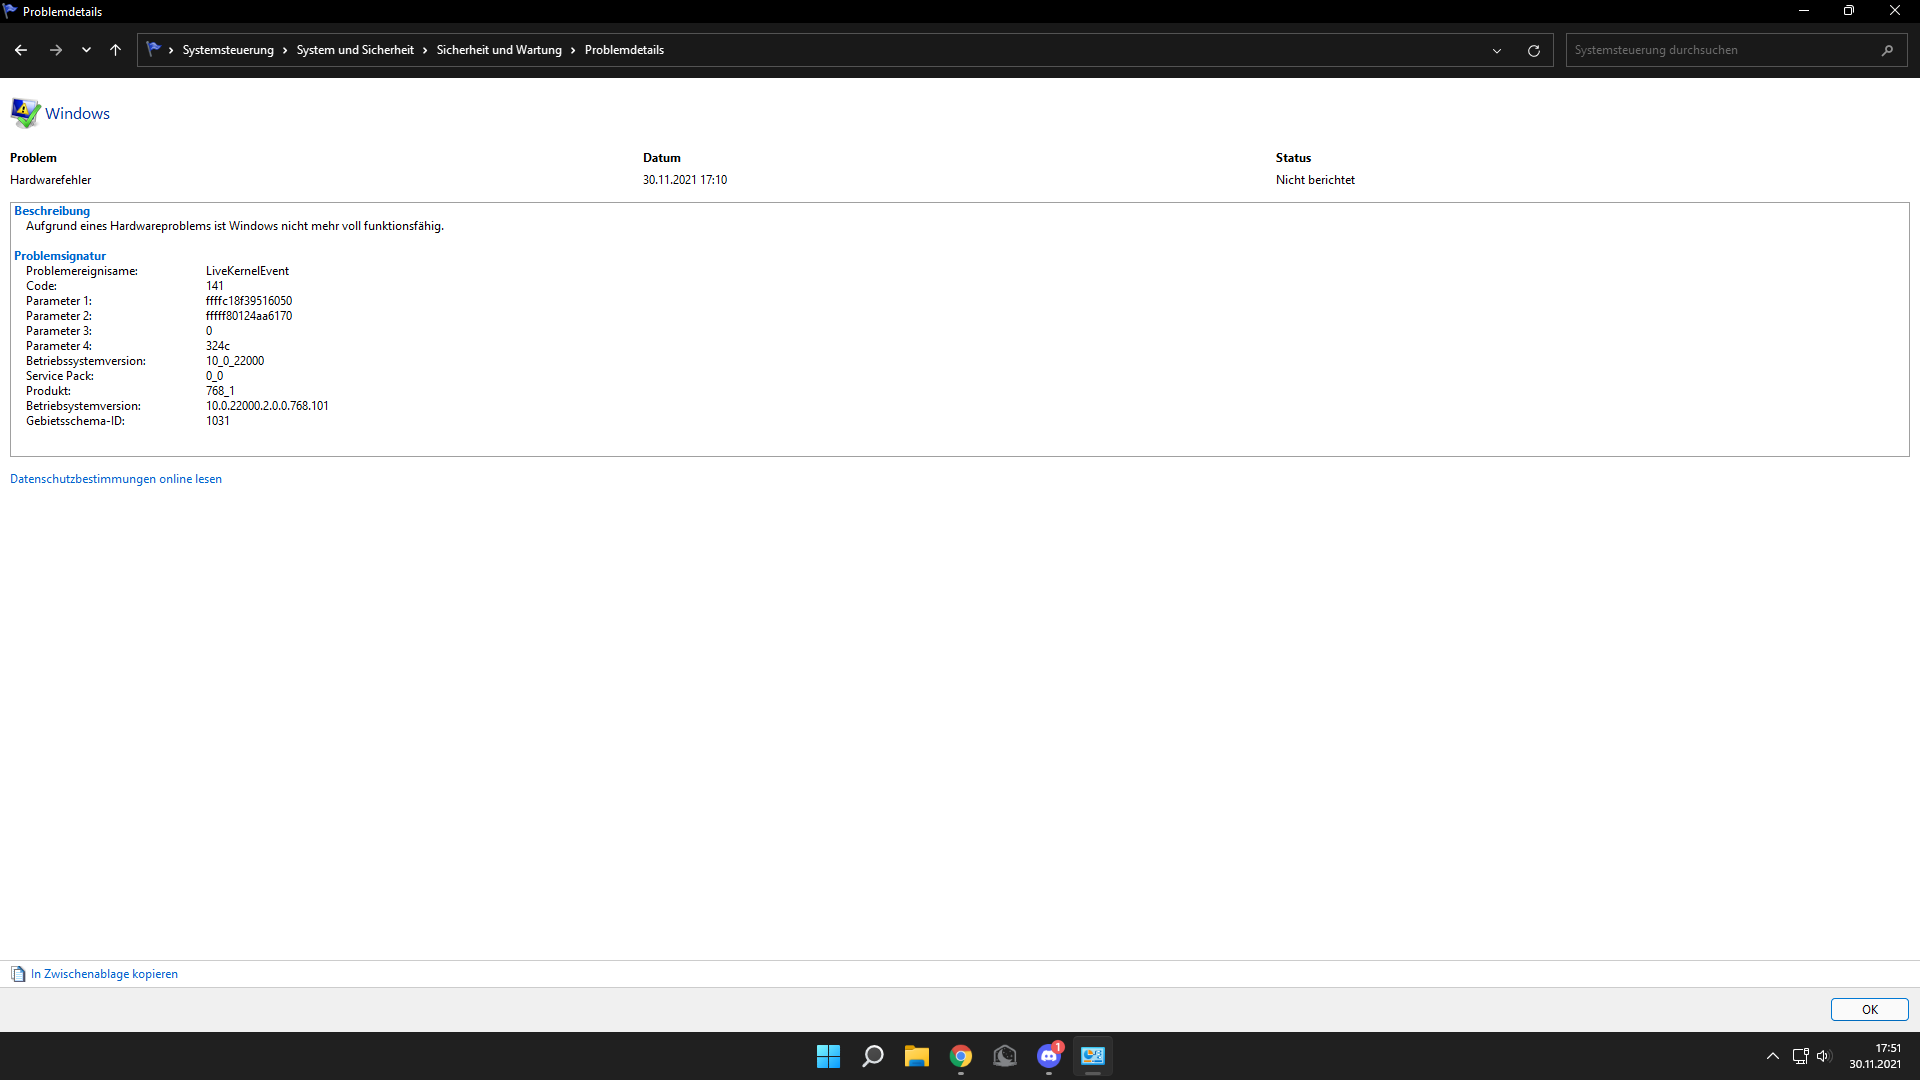Open System und Sicherheit breadcrumb

[355, 50]
